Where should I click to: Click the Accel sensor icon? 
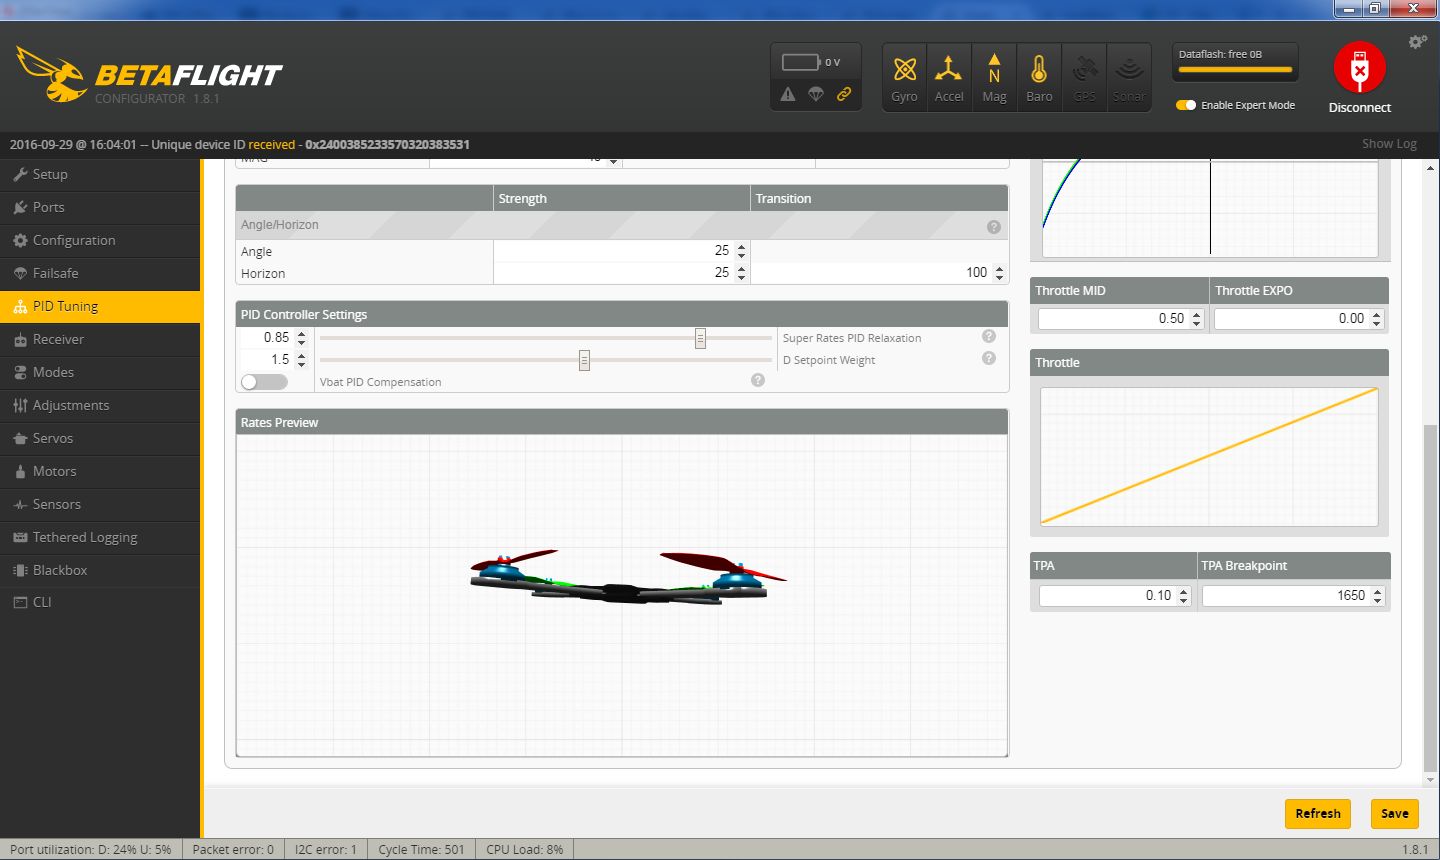coord(949,77)
